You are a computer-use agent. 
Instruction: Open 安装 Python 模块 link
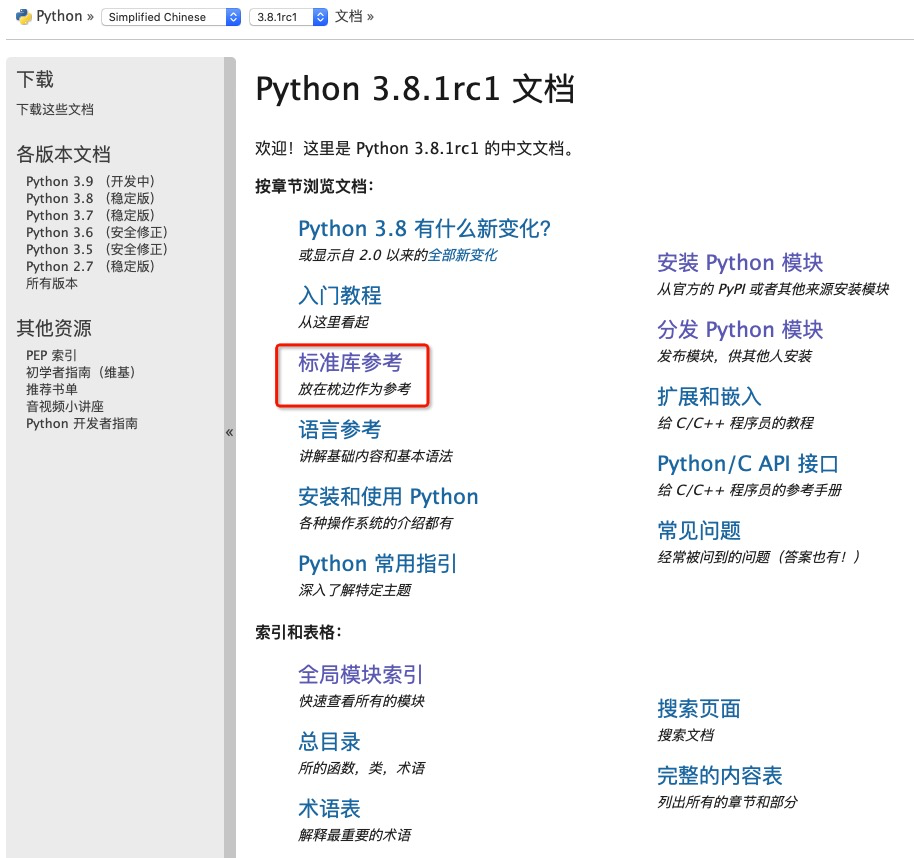click(x=740, y=262)
